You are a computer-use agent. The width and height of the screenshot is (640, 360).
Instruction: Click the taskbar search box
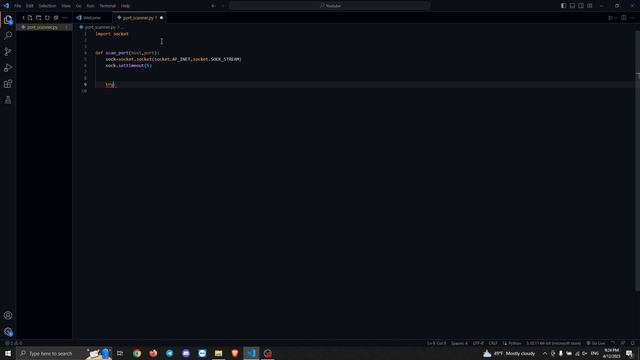pos(63,353)
